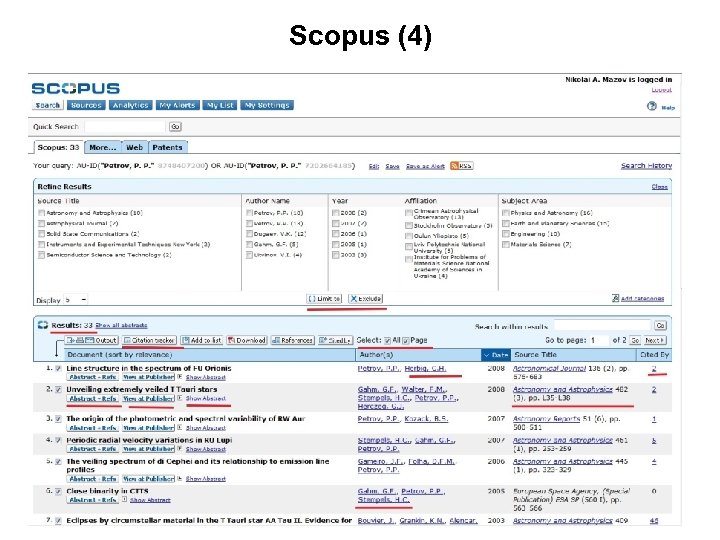The height and width of the screenshot is (540, 720).
Task: Click the Cited by toolbar button
Action: [335, 340]
